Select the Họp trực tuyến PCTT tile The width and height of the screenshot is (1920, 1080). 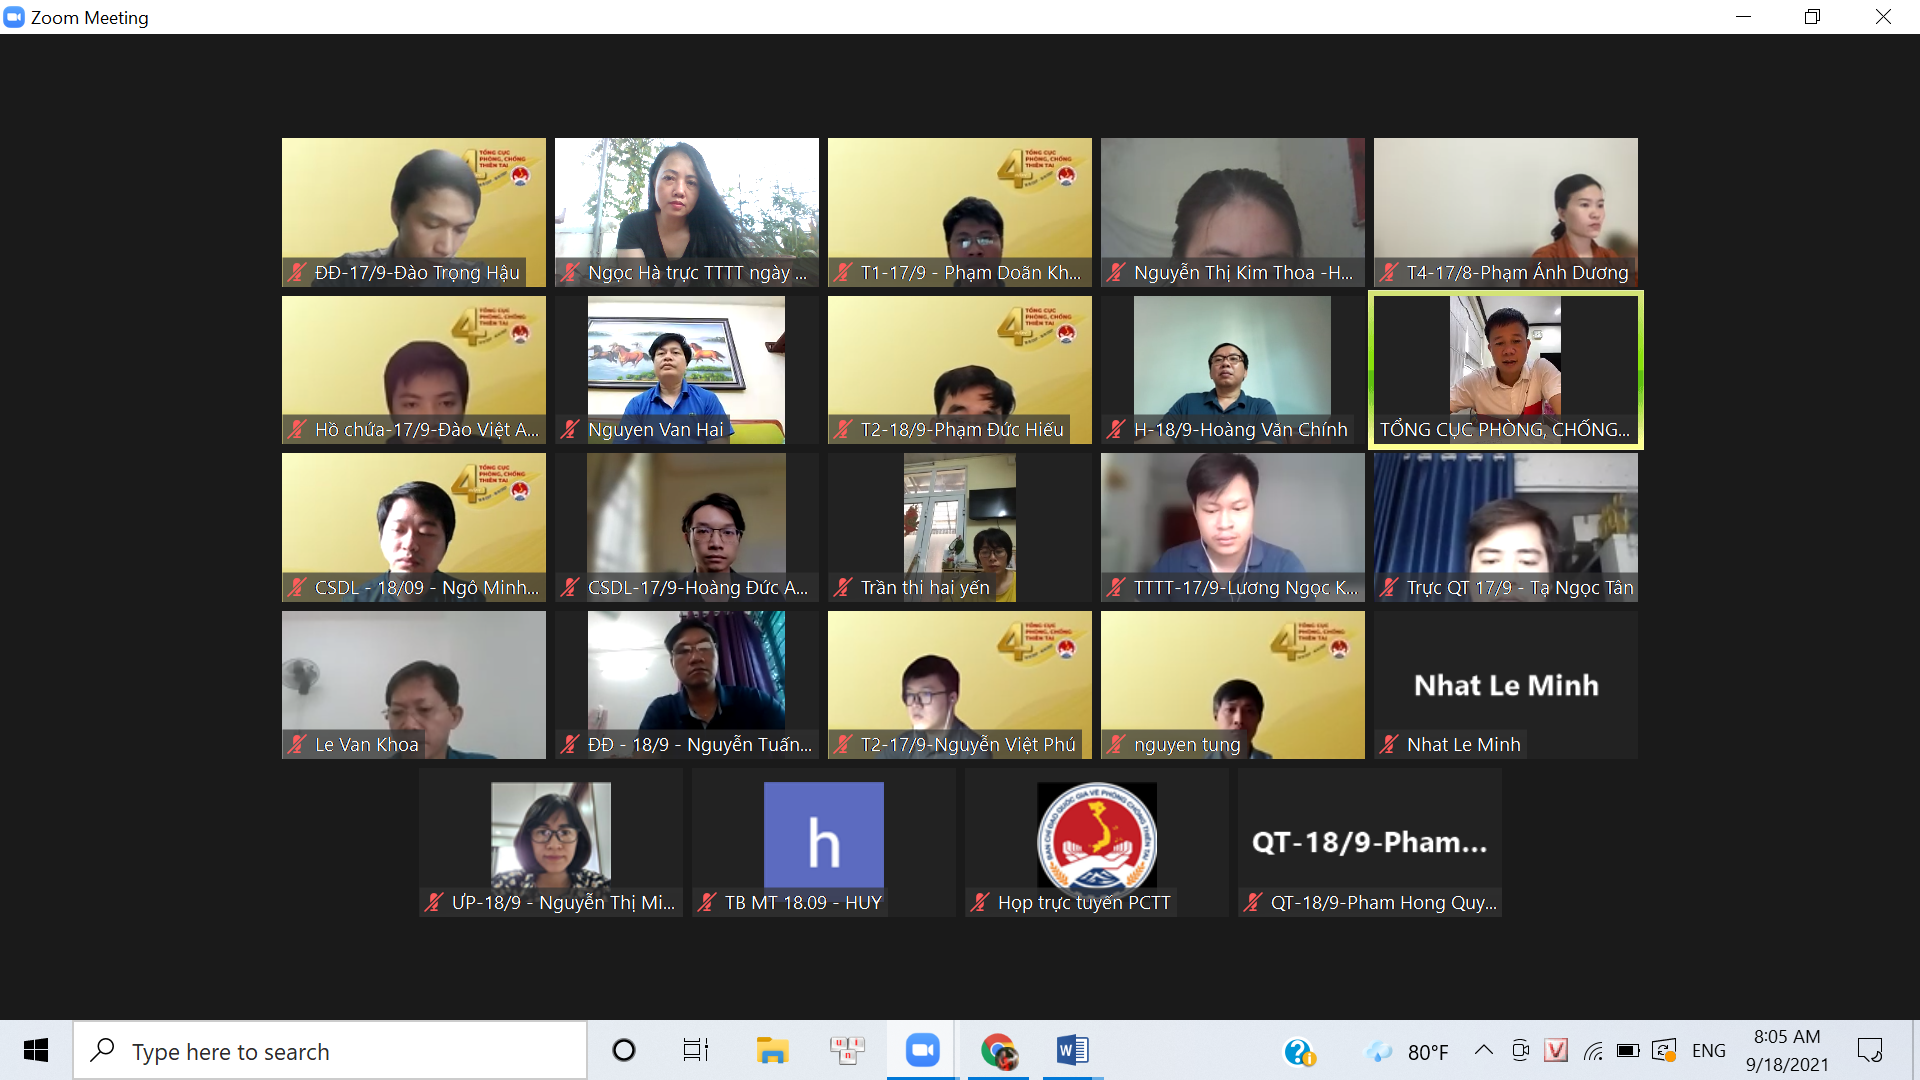[x=1097, y=843]
